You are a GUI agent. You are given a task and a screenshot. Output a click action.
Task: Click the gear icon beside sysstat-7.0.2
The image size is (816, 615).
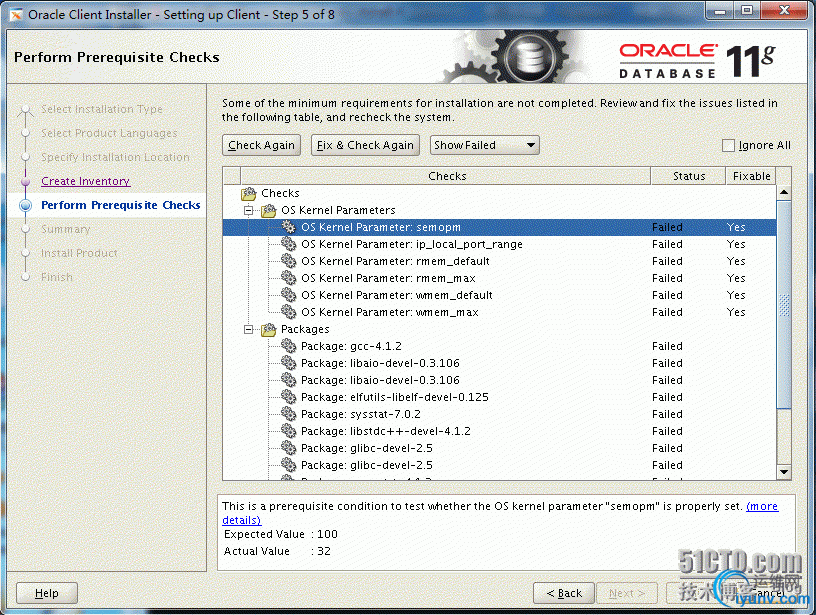coord(288,414)
